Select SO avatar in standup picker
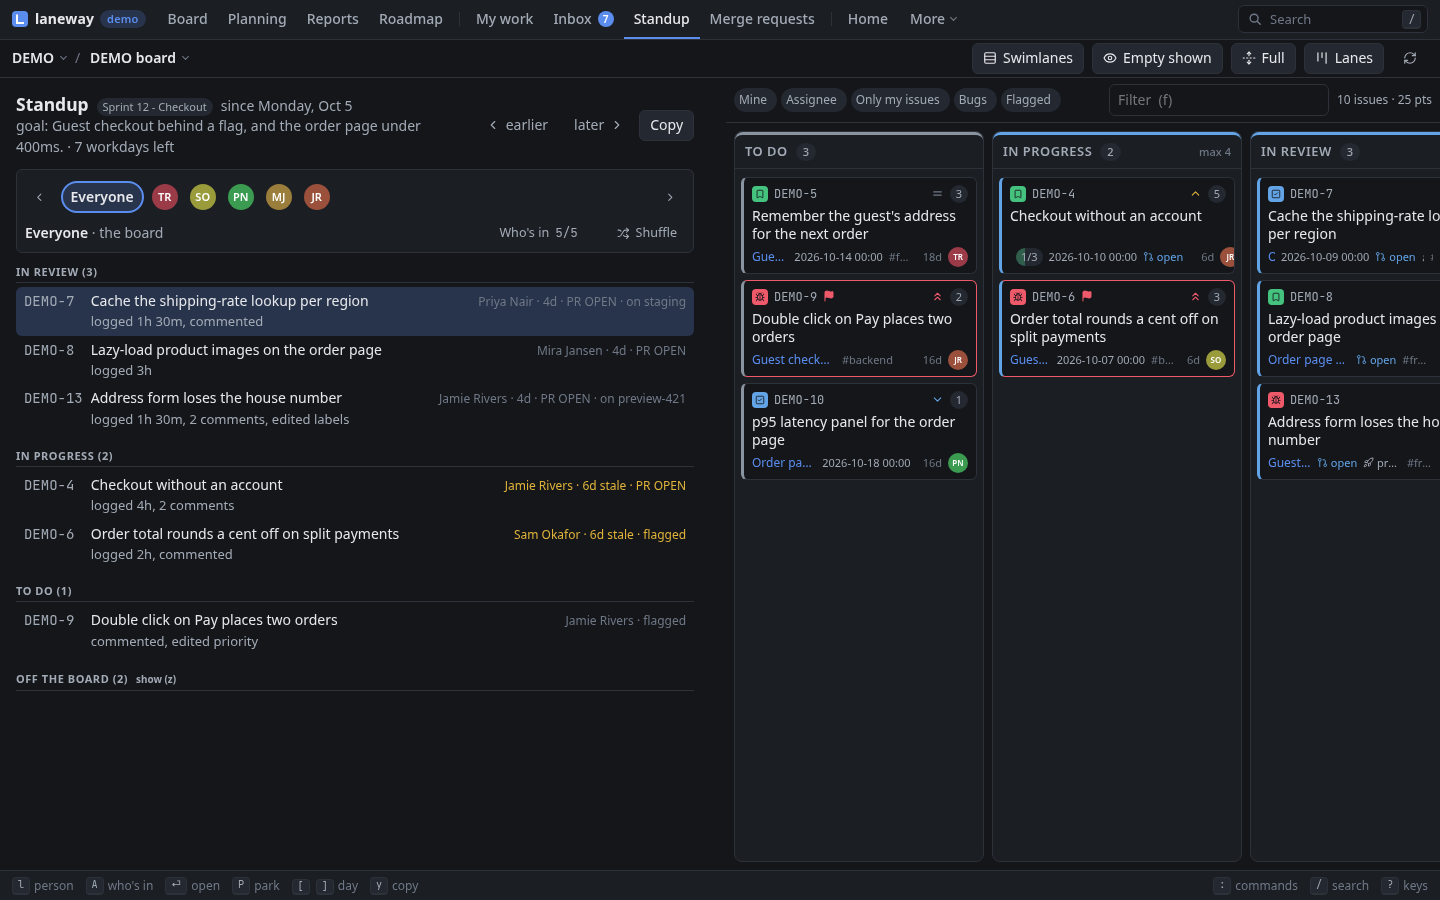 203,197
